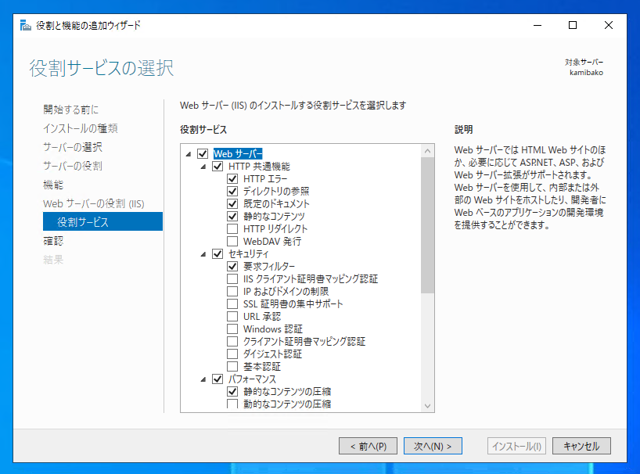Toggle the パフォーマンス checkbox

tap(218, 379)
